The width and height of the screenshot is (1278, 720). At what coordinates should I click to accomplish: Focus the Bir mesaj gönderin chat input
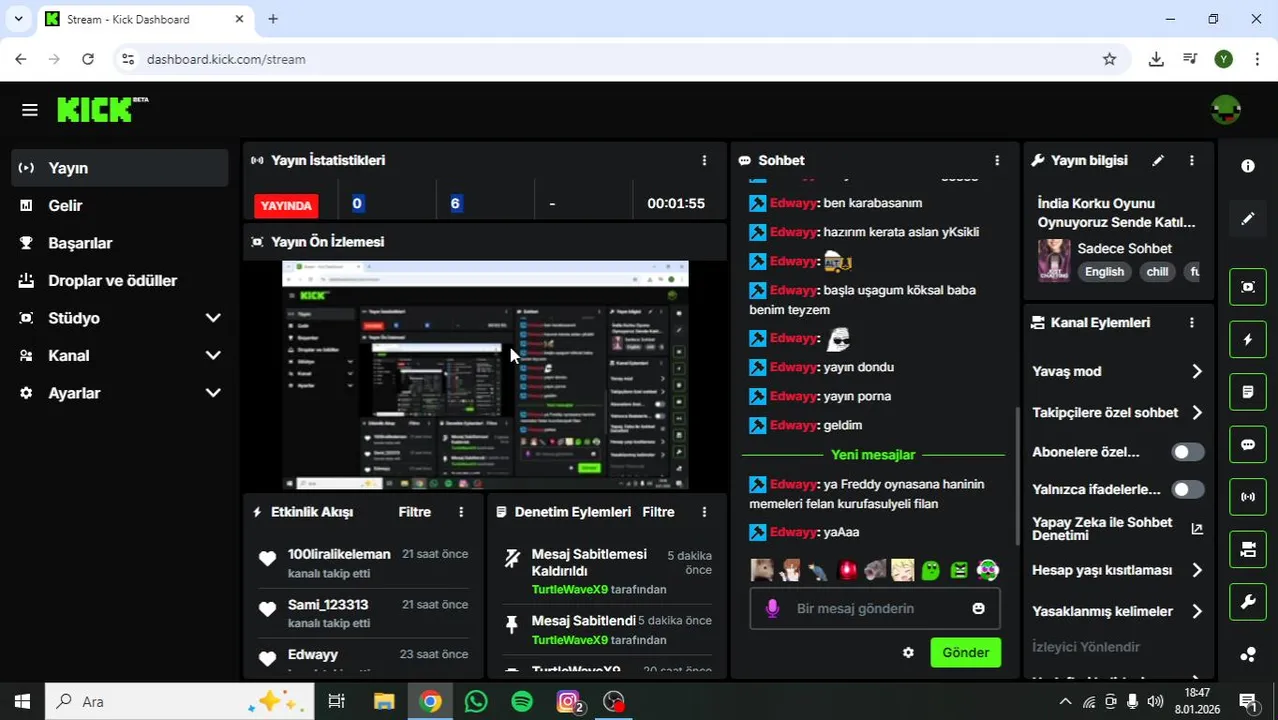(x=875, y=608)
